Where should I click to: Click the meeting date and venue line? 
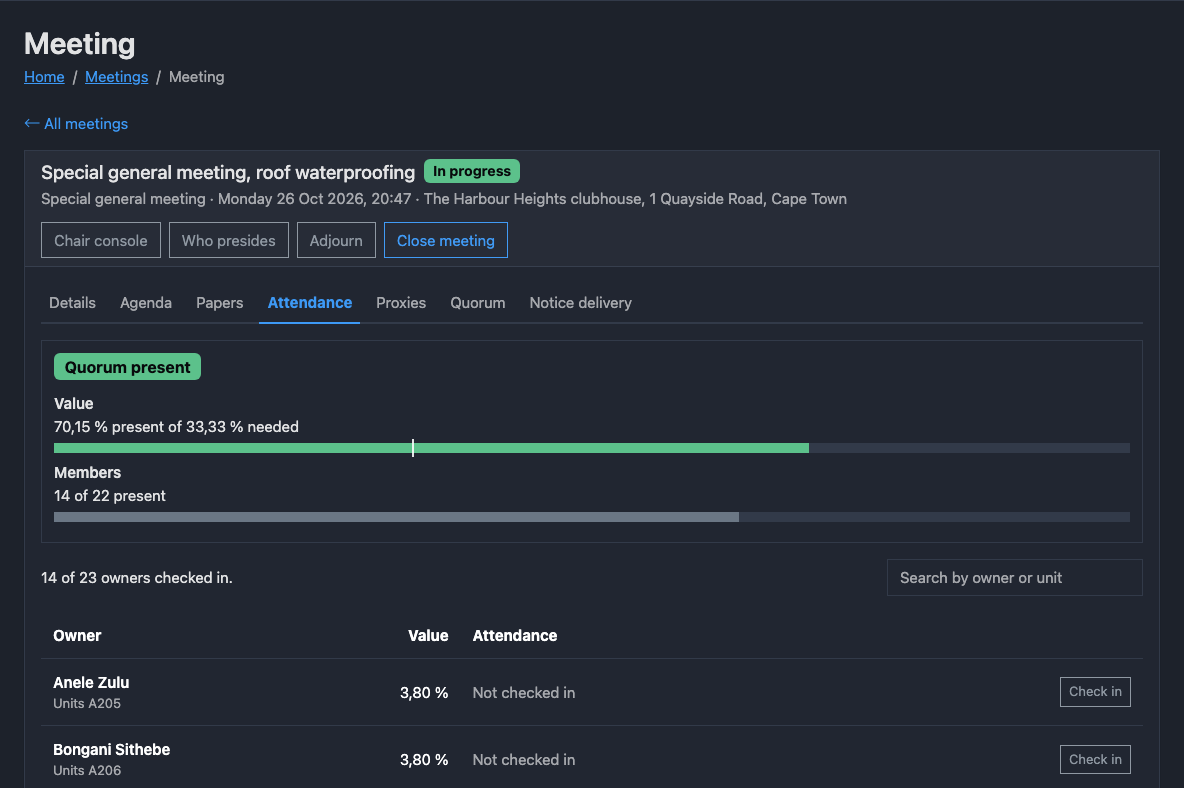[444, 199]
